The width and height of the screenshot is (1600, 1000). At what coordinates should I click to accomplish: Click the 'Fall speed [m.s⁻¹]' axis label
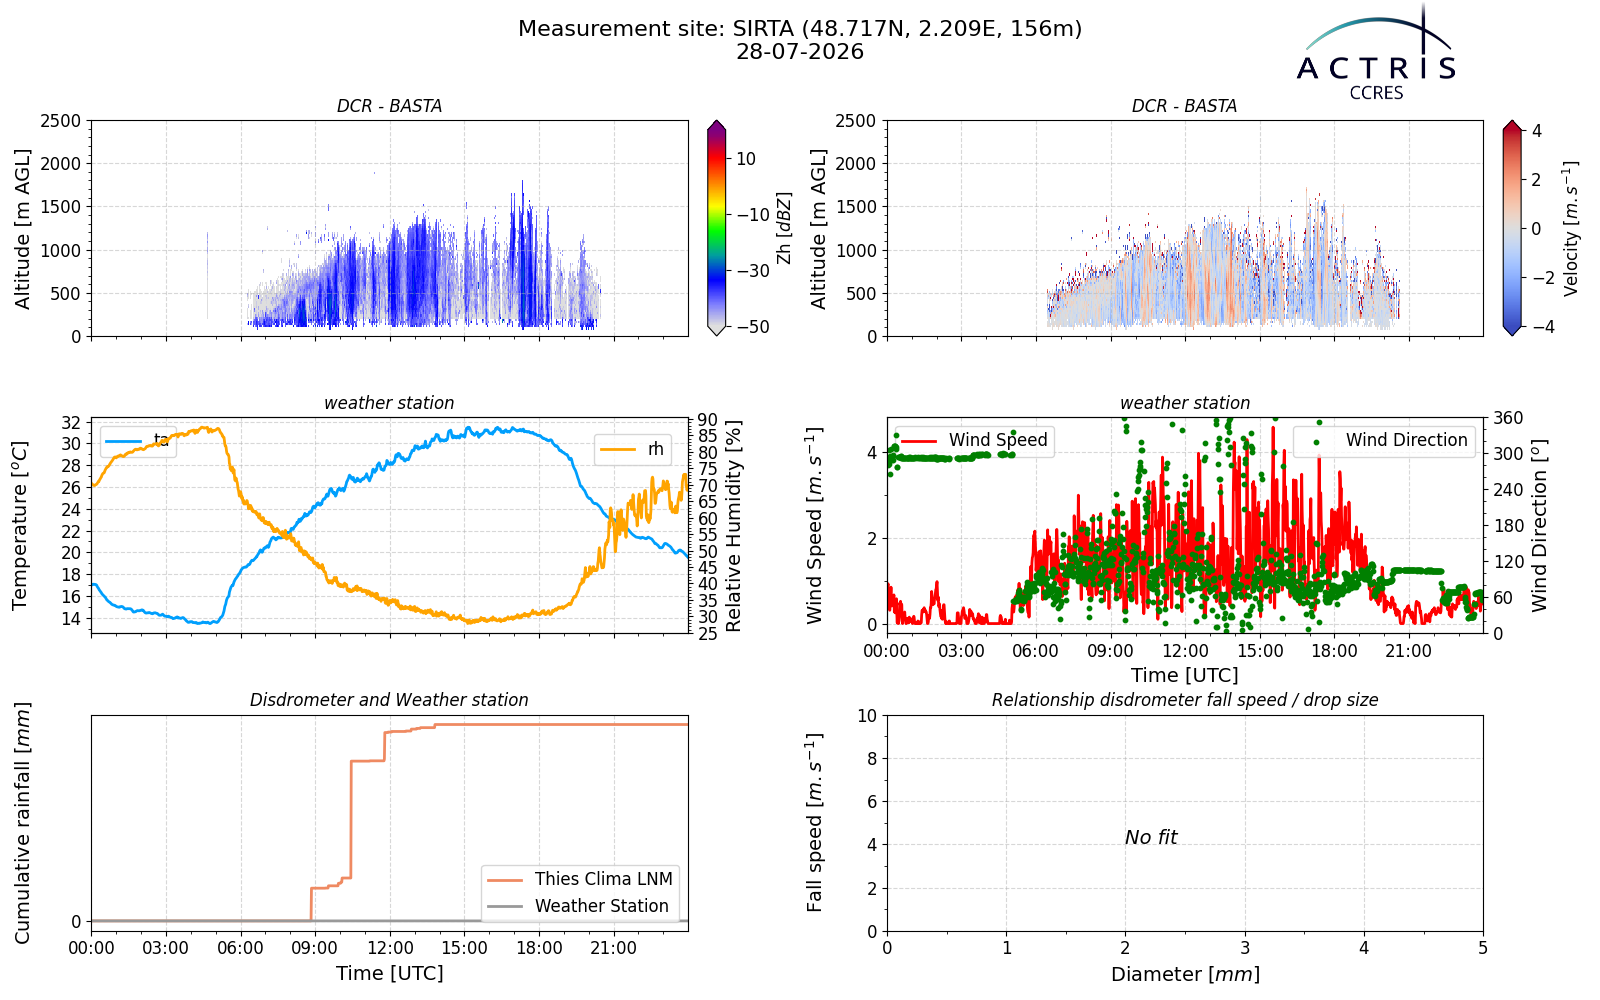pyautogui.click(x=815, y=823)
